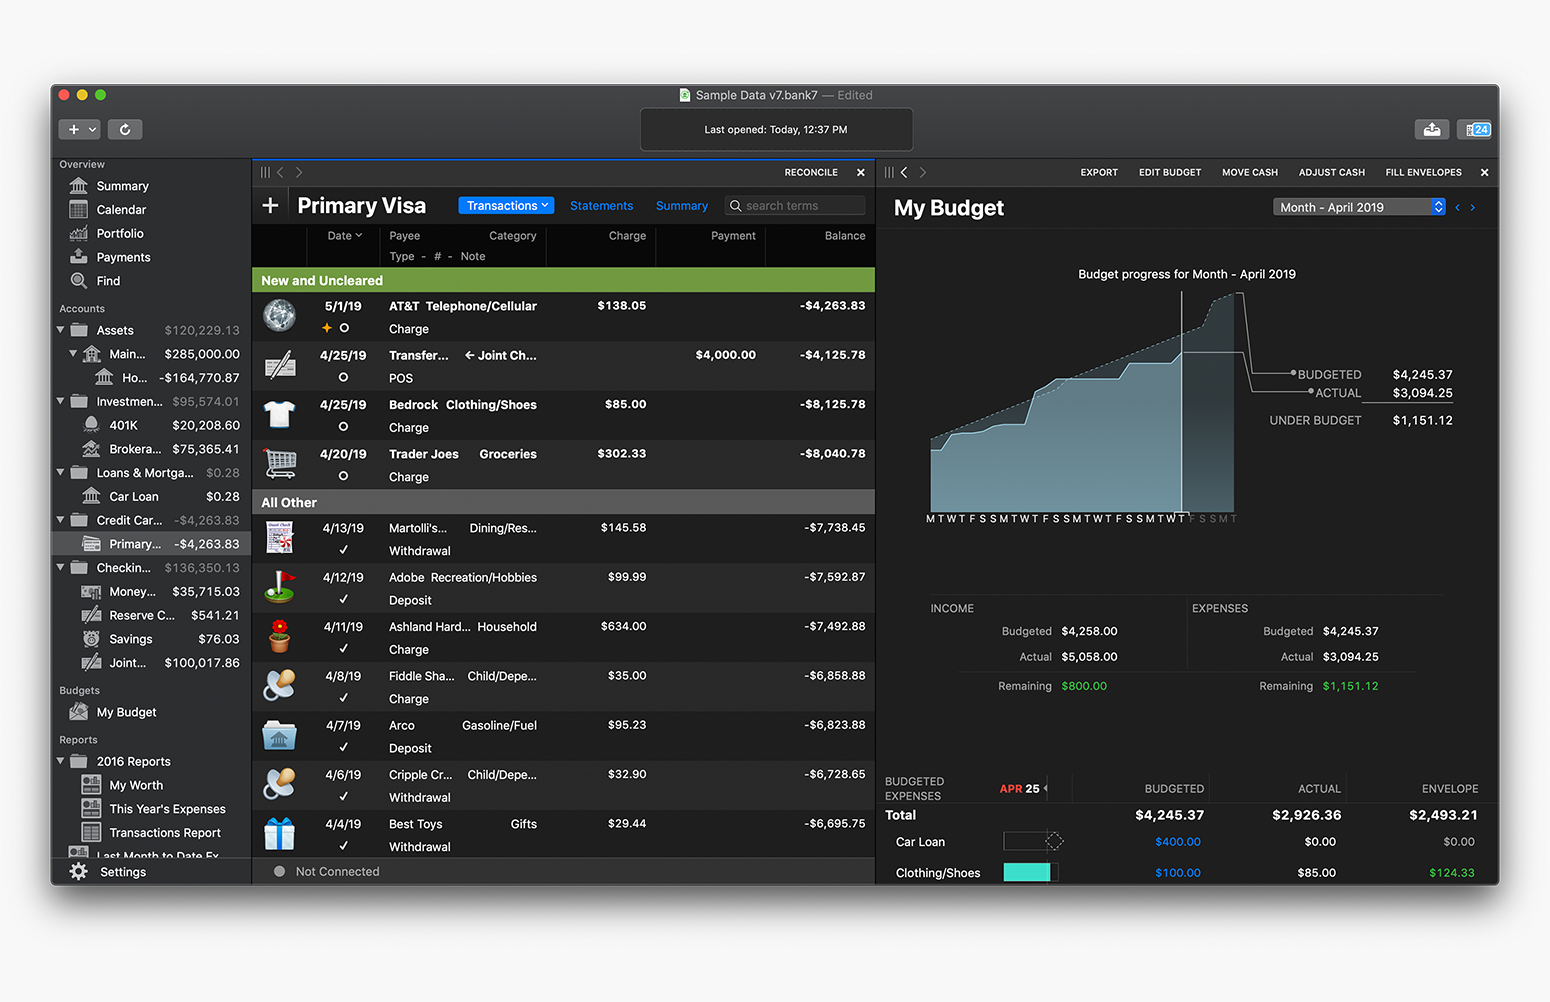
Task: Click the check icon for Transfer transaction
Action: tap(280, 365)
